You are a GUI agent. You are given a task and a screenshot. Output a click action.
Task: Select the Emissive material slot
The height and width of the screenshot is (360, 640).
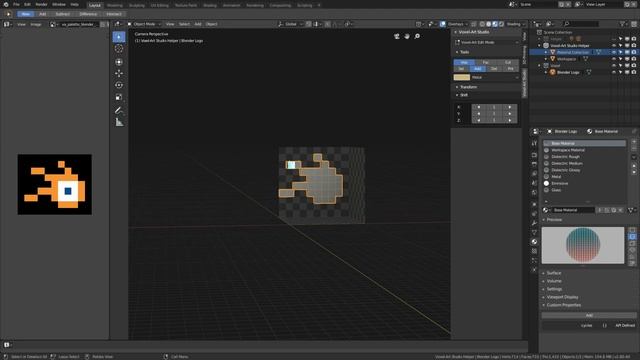pos(584,183)
